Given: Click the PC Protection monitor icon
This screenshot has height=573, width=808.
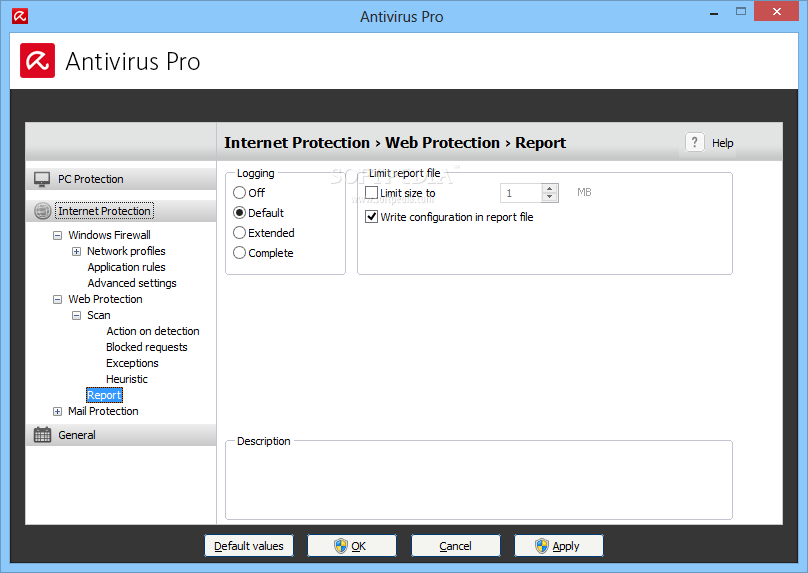Looking at the screenshot, I should click(x=42, y=179).
